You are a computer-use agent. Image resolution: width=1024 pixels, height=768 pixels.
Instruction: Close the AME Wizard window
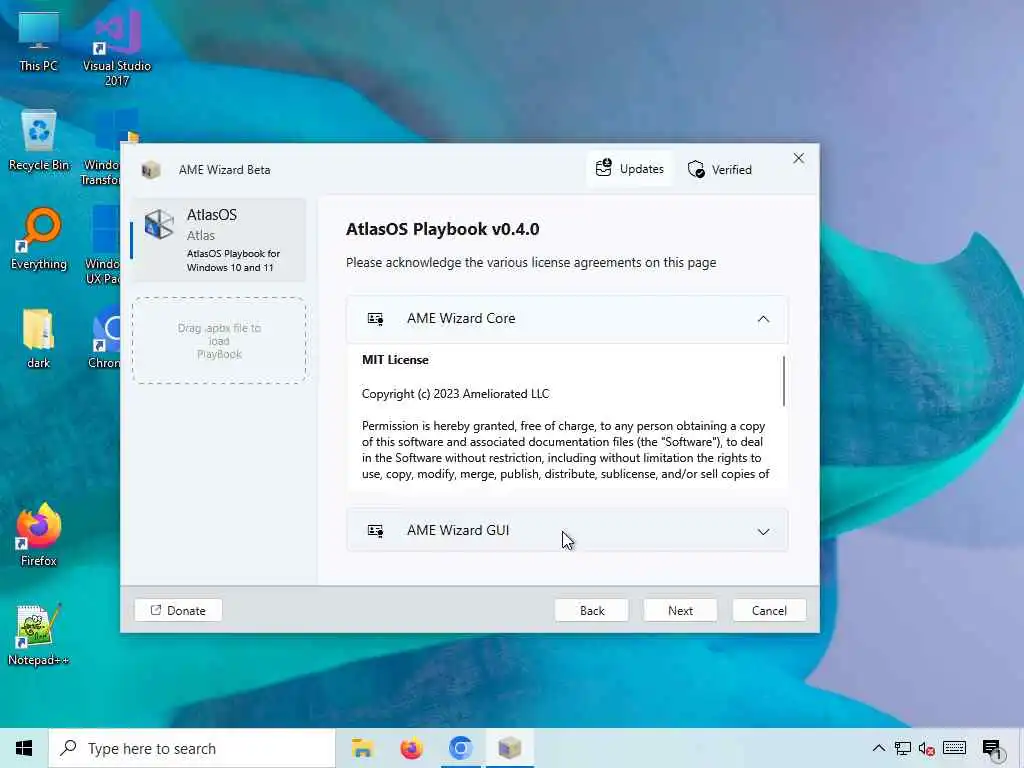798,159
